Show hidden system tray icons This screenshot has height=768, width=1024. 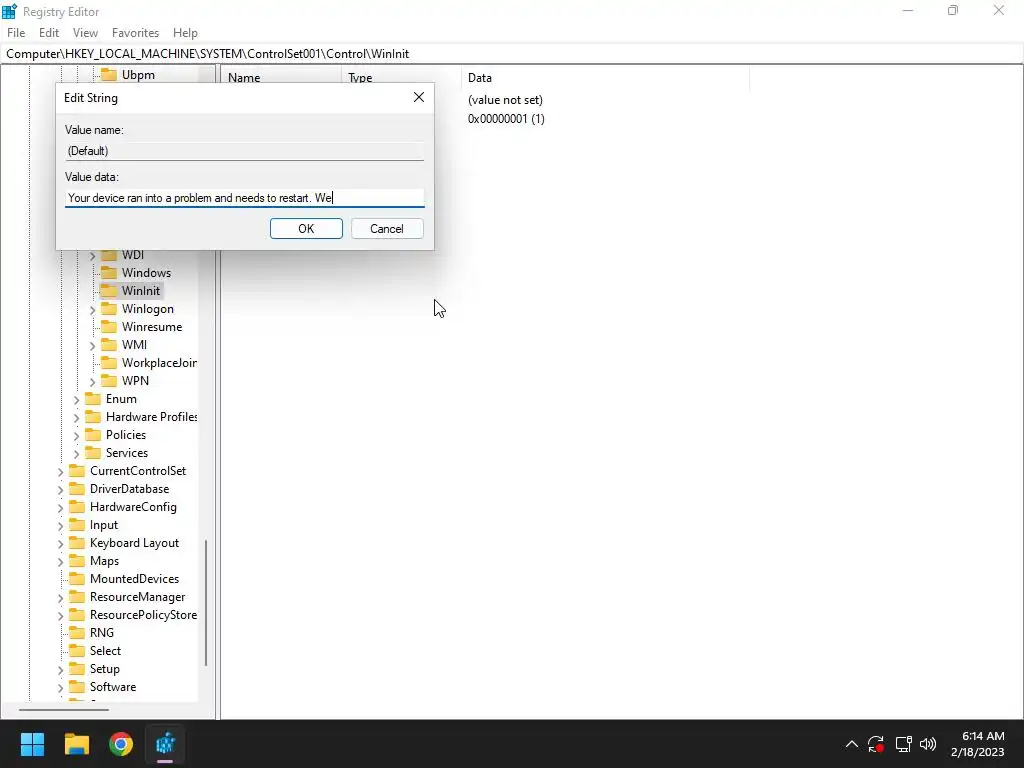tap(852, 744)
